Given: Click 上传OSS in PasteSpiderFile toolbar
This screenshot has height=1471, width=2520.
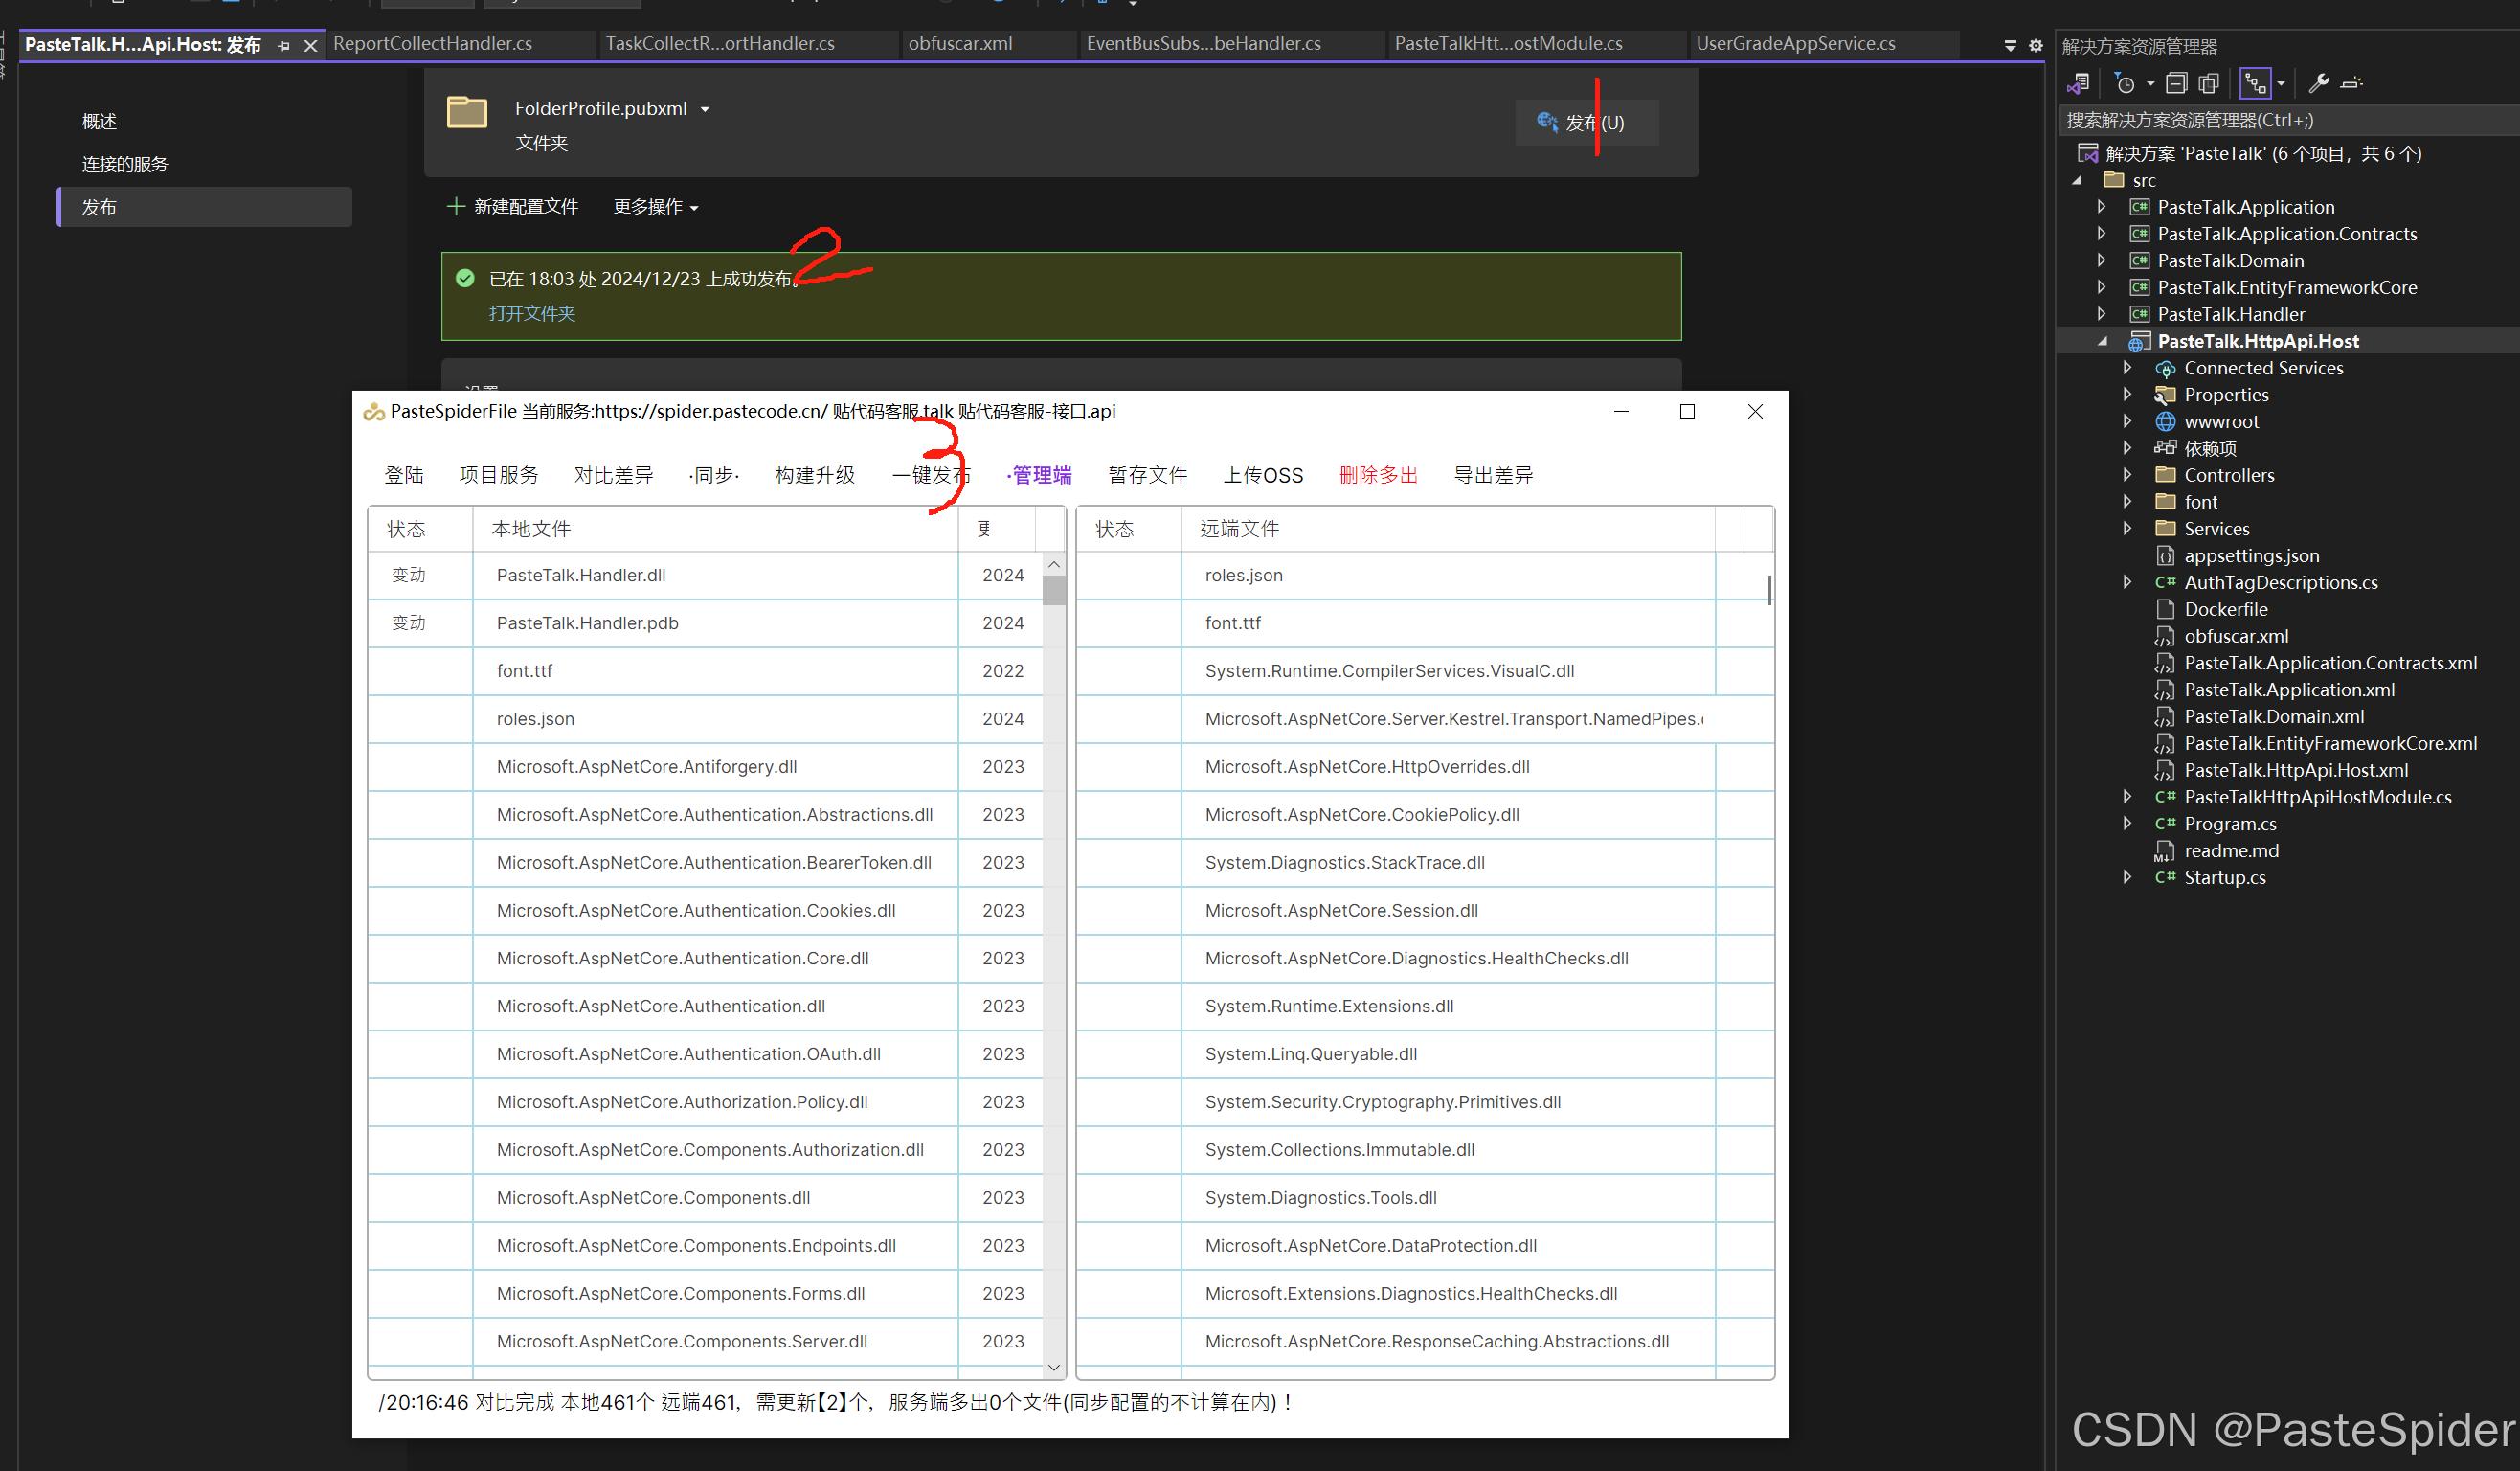Looking at the screenshot, I should coord(1264,475).
